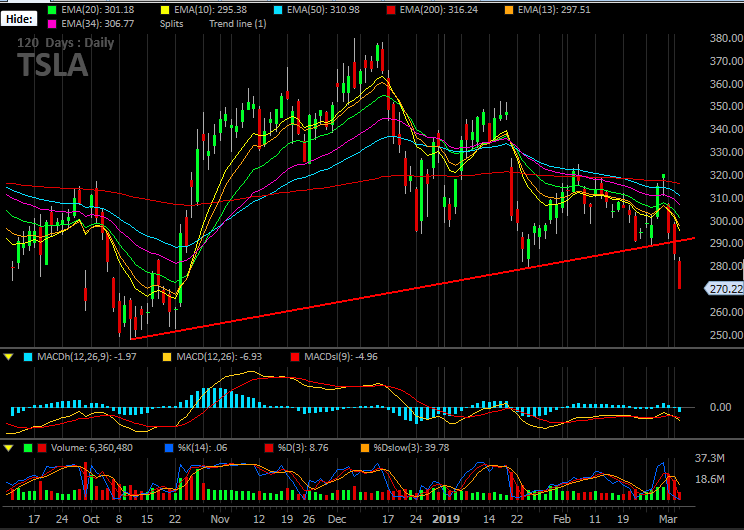Collapse the MACD panel yellow triangle

pyautogui.click(x=9, y=357)
